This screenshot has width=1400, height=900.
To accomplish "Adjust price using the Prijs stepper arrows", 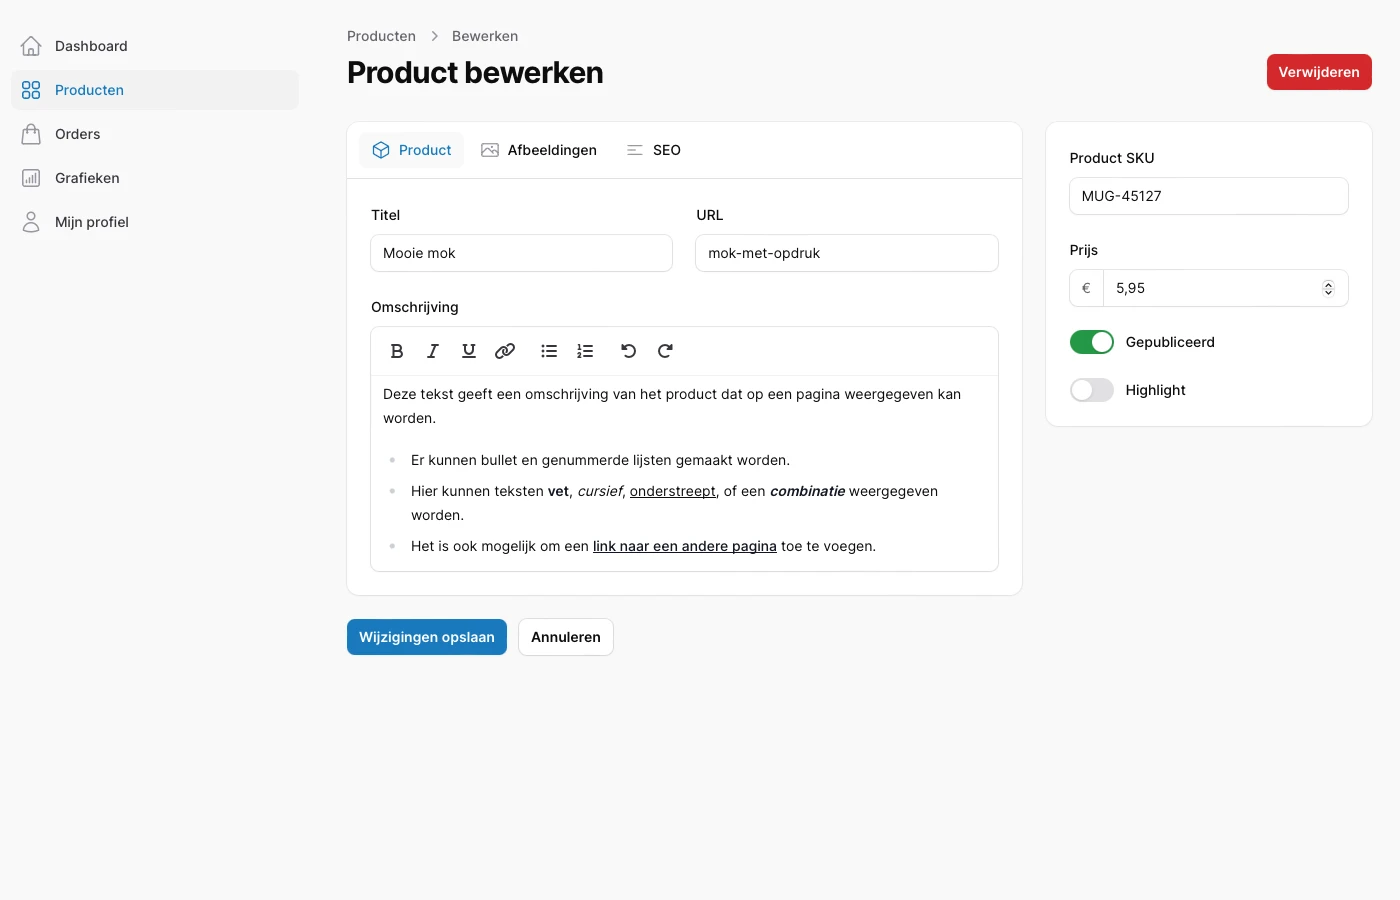I will pos(1328,288).
